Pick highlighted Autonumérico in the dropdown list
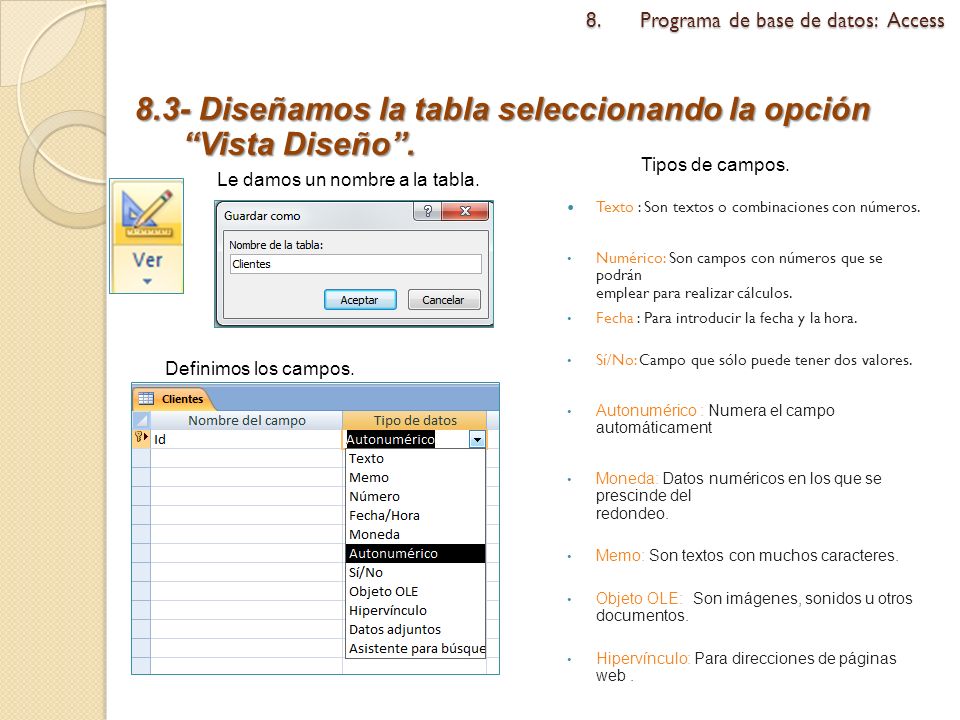This screenshot has width=960, height=720. (x=415, y=553)
